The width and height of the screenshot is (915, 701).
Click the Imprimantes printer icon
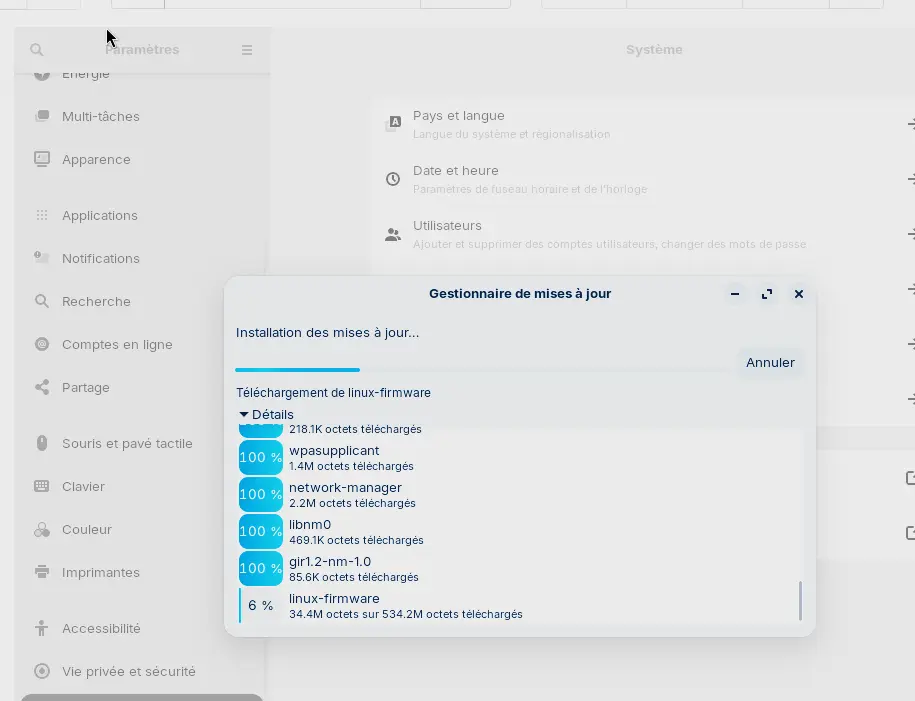pos(42,572)
